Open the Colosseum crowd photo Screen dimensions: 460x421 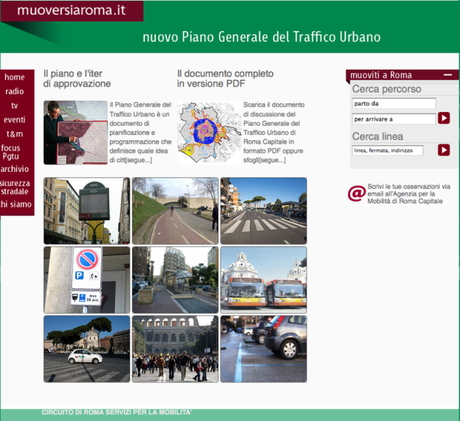tap(175, 349)
